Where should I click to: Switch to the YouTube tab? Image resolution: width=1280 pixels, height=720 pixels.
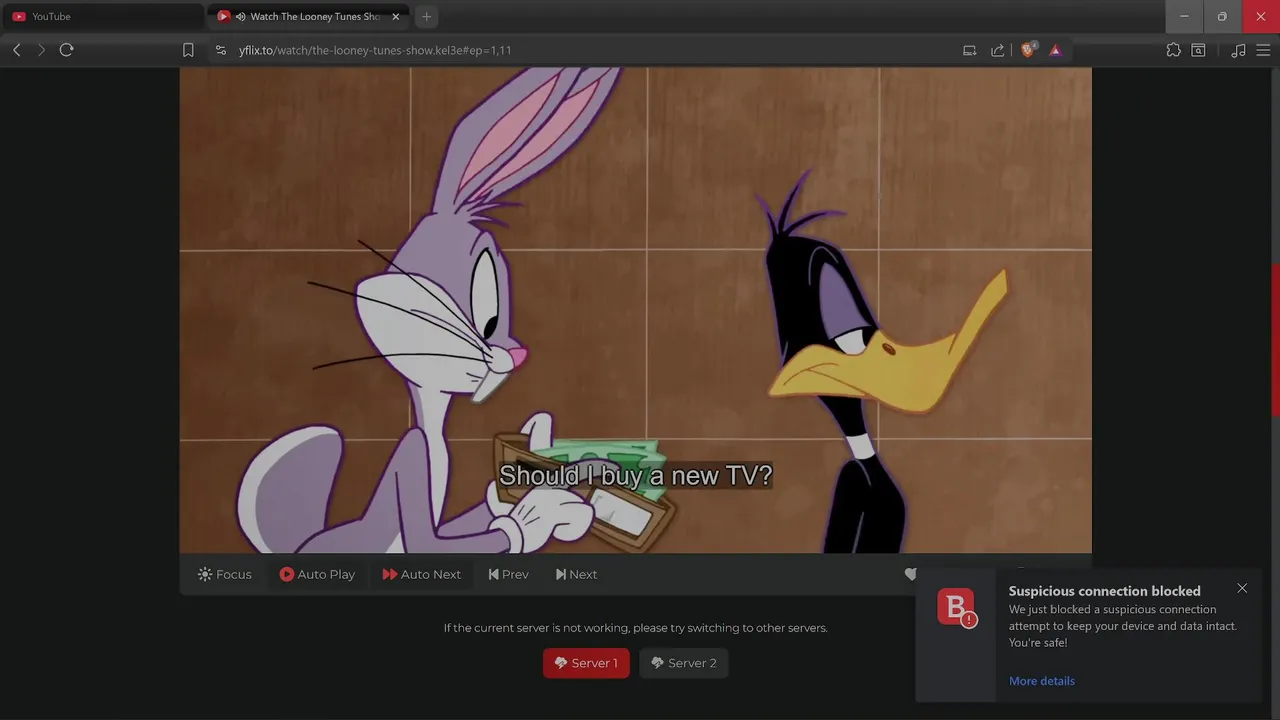[102, 16]
